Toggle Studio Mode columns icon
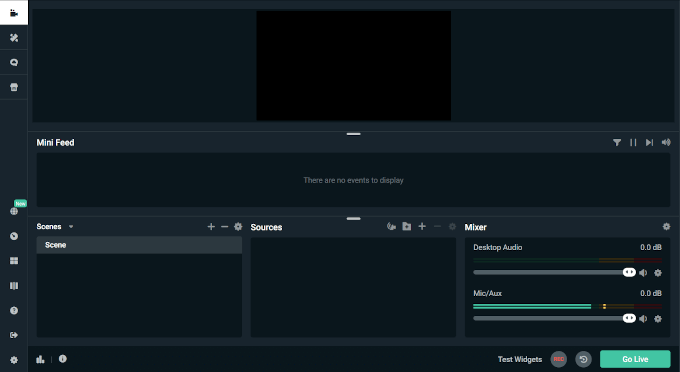Screen dimensions: 680x372 pyautogui.click(x=14, y=286)
